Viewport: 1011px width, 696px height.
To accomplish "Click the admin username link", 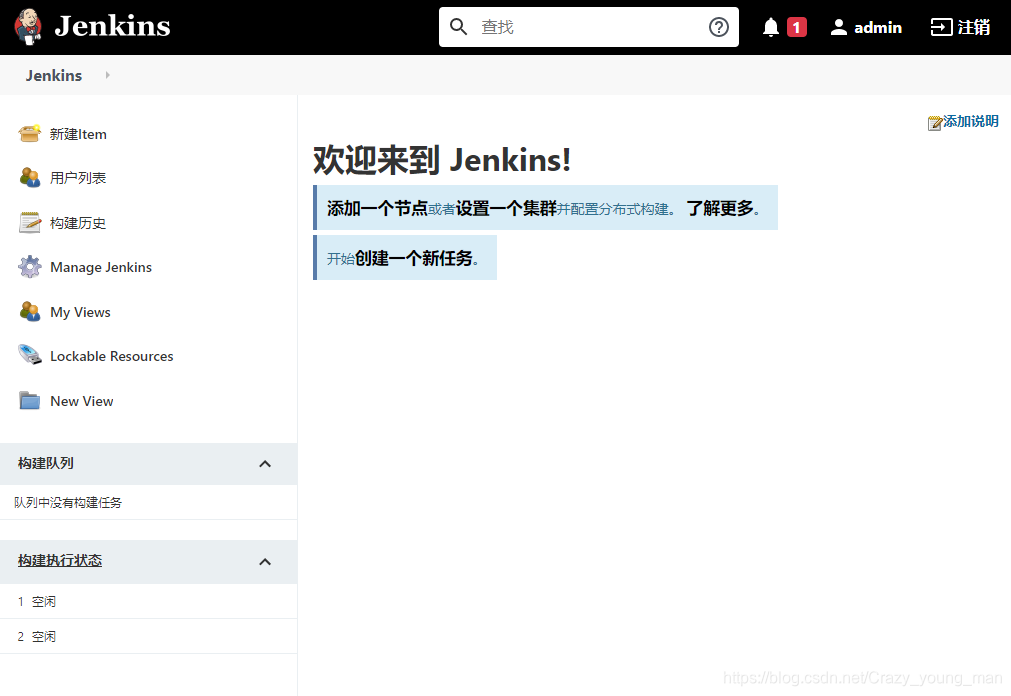I will [878, 27].
